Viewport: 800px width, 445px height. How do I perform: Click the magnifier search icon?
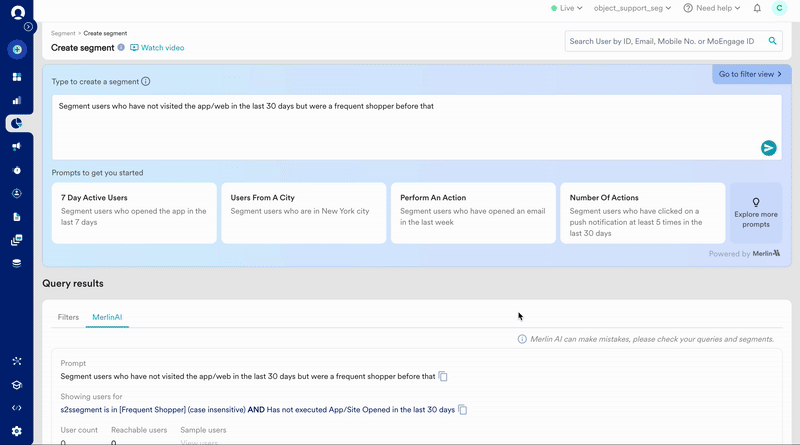tap(772, 41)
